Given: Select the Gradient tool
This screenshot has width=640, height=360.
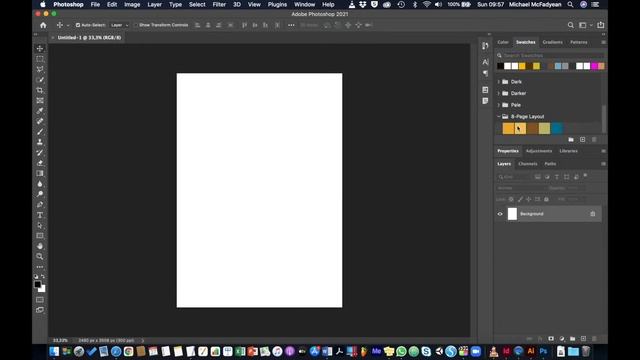Looking at the screenshot, I should (x=40, y=173).
